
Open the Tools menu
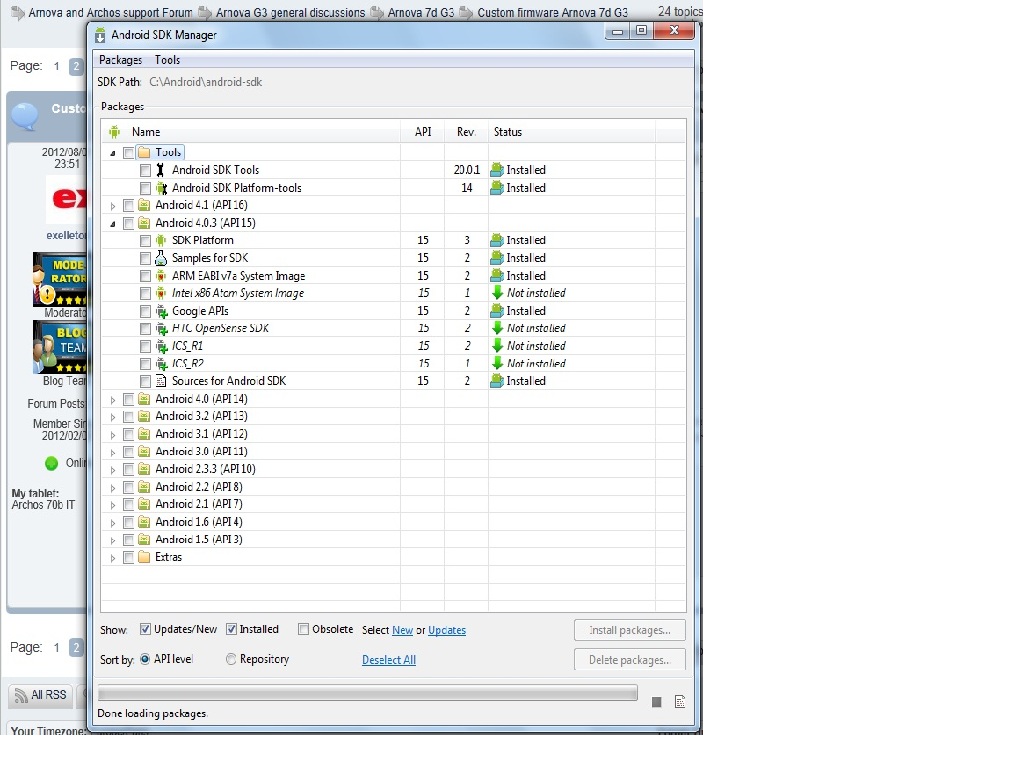[x=167, y=60]
